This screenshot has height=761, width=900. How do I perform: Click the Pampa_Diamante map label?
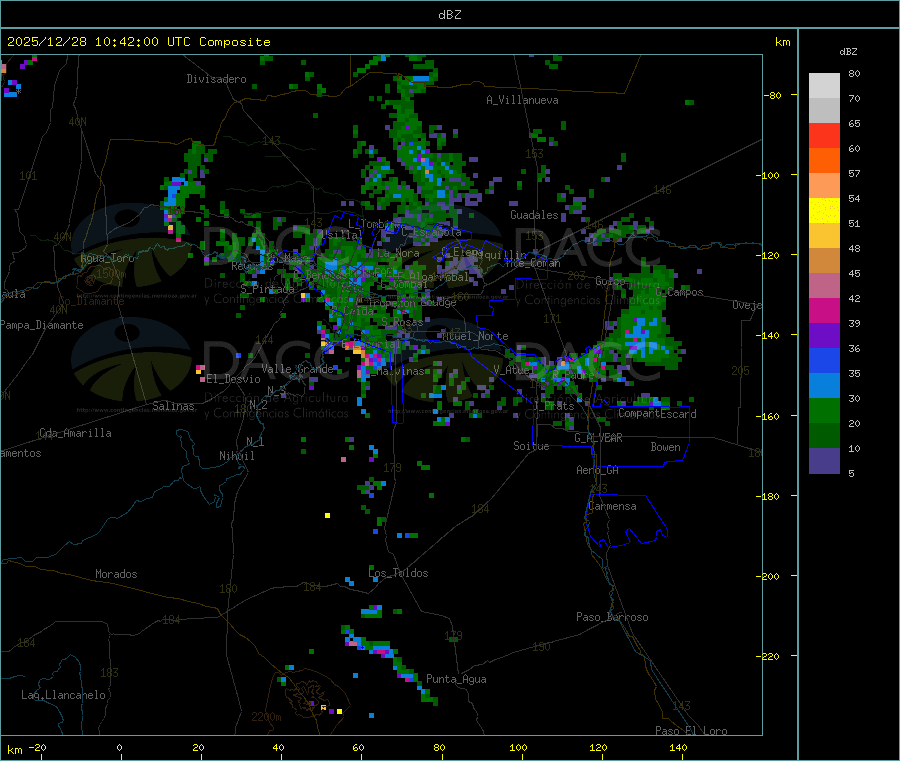coord(42,325)
